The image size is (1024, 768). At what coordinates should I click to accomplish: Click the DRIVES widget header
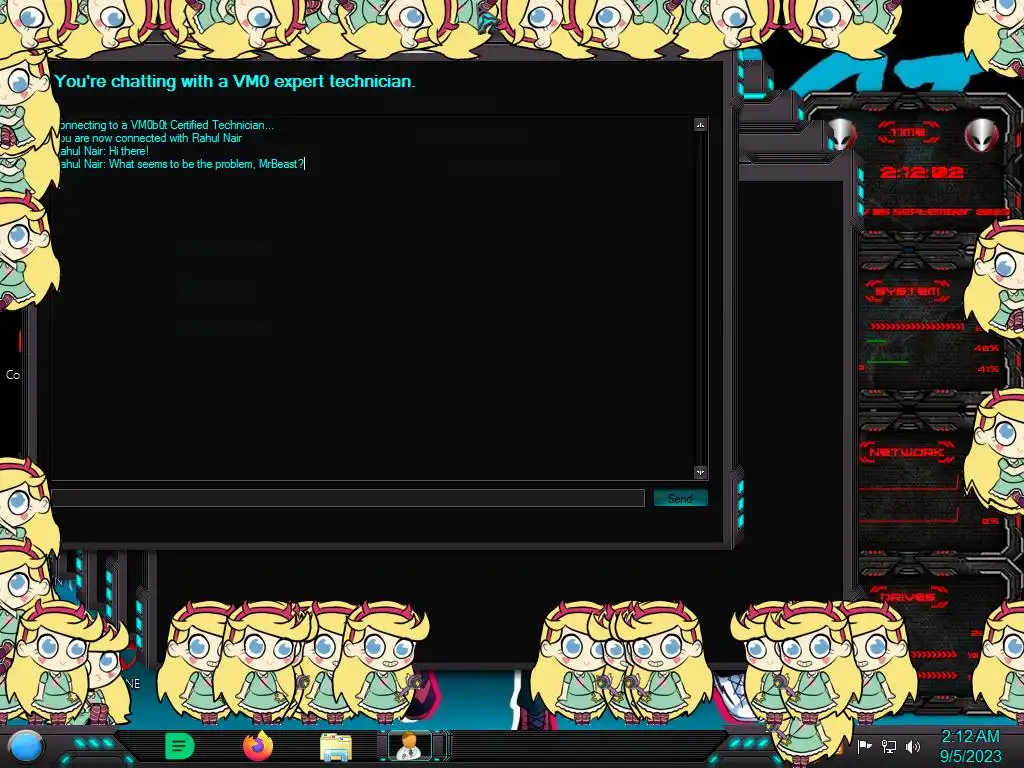tap(908, 597)
